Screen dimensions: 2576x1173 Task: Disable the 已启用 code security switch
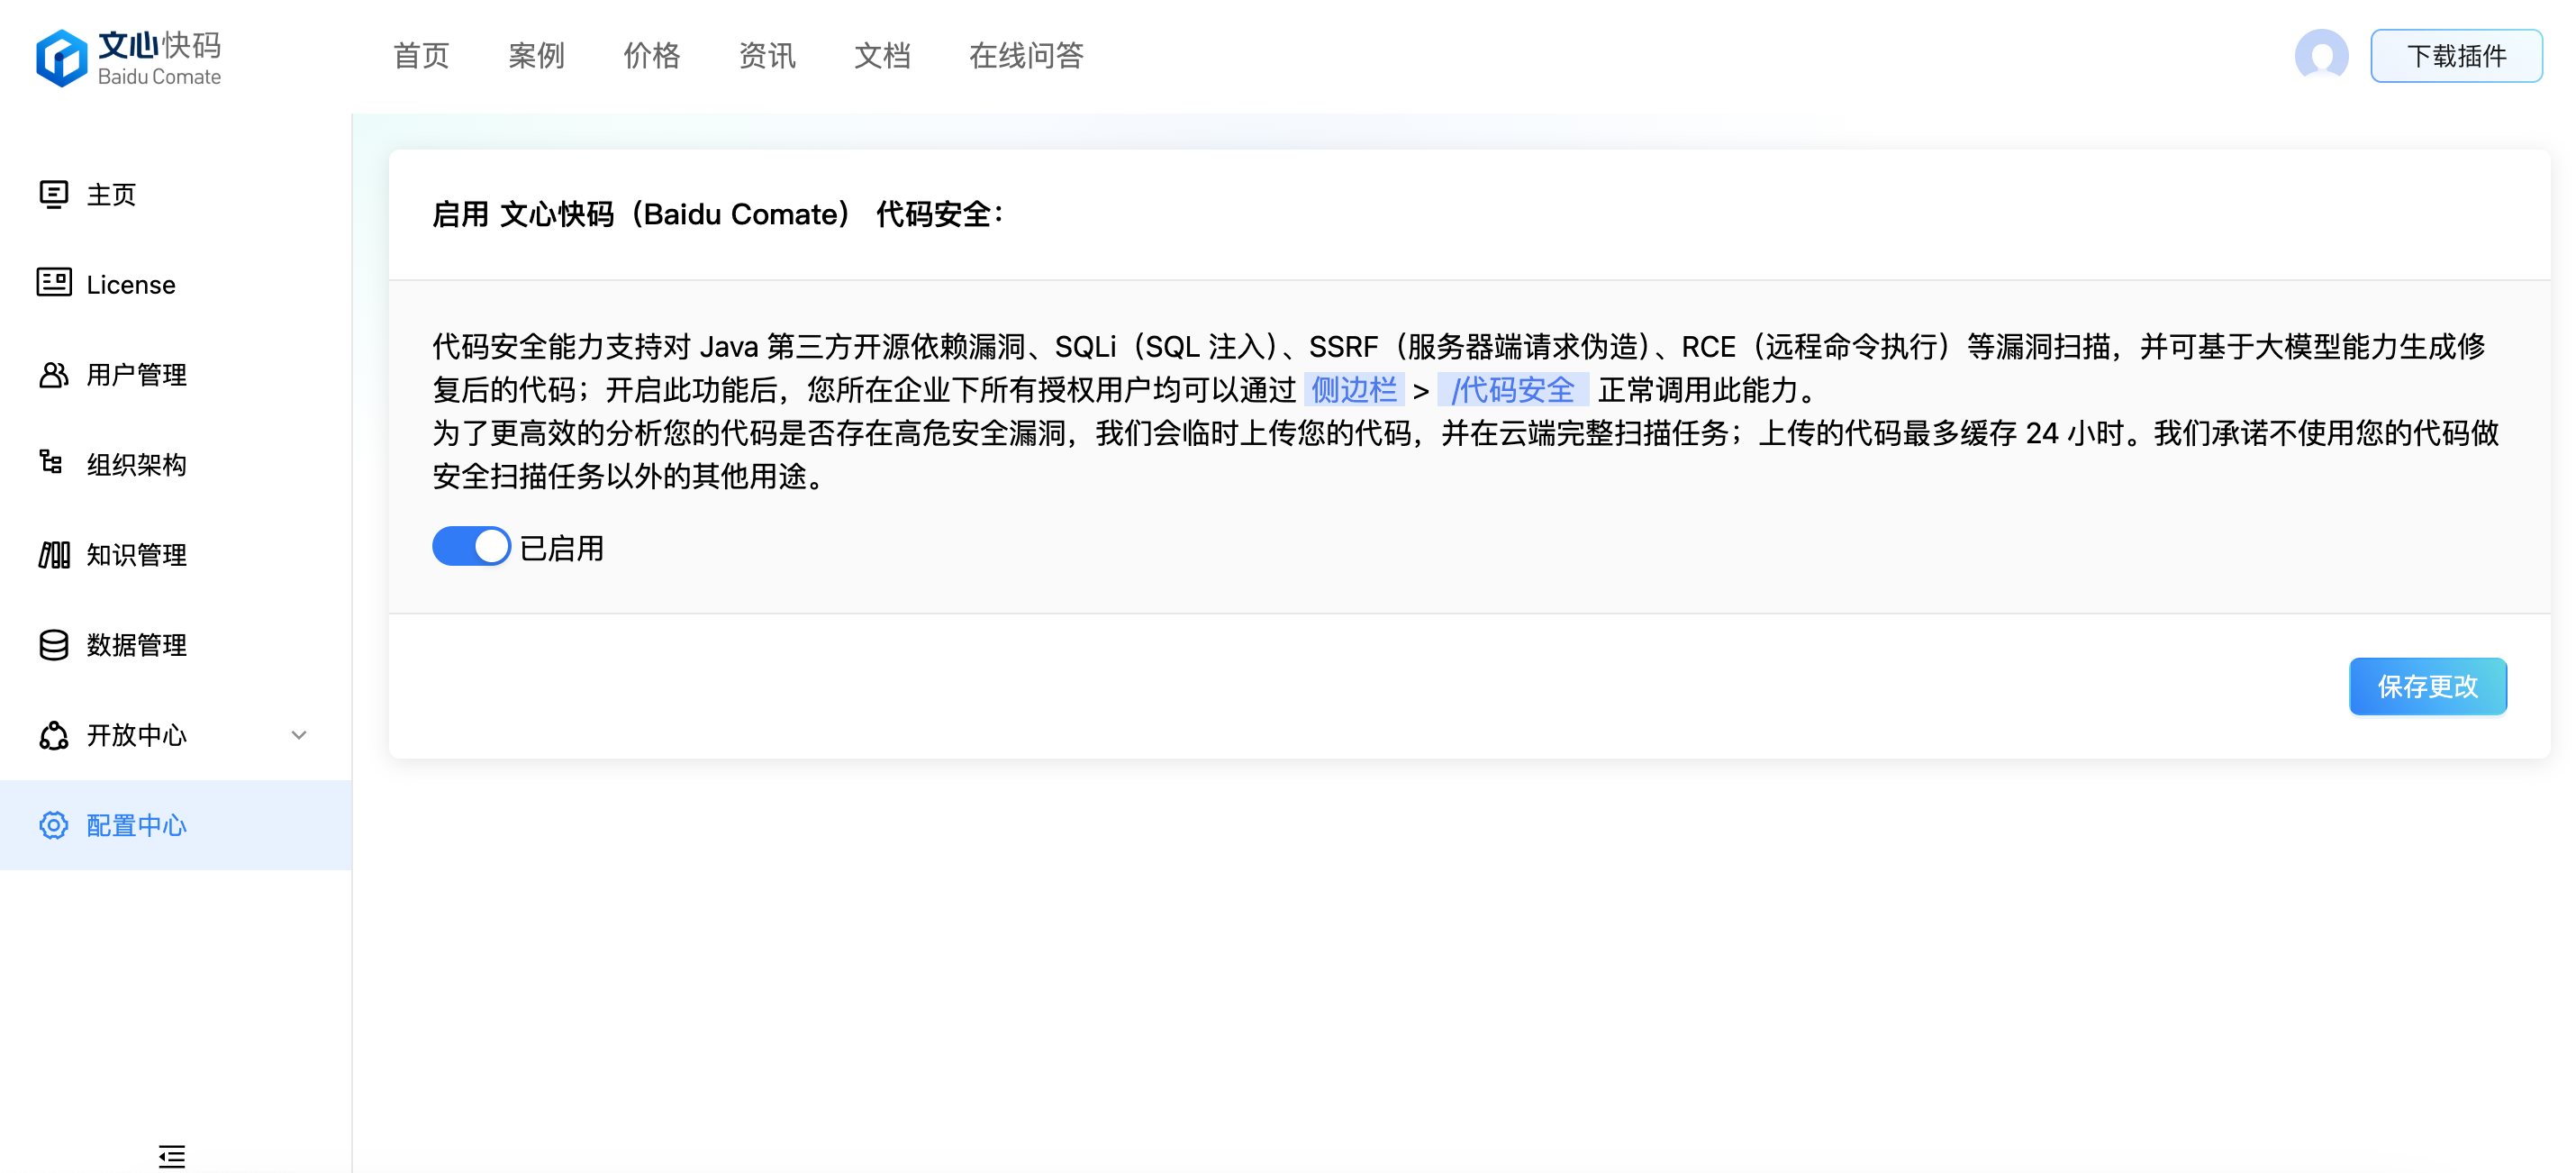(x=471, y=546)
